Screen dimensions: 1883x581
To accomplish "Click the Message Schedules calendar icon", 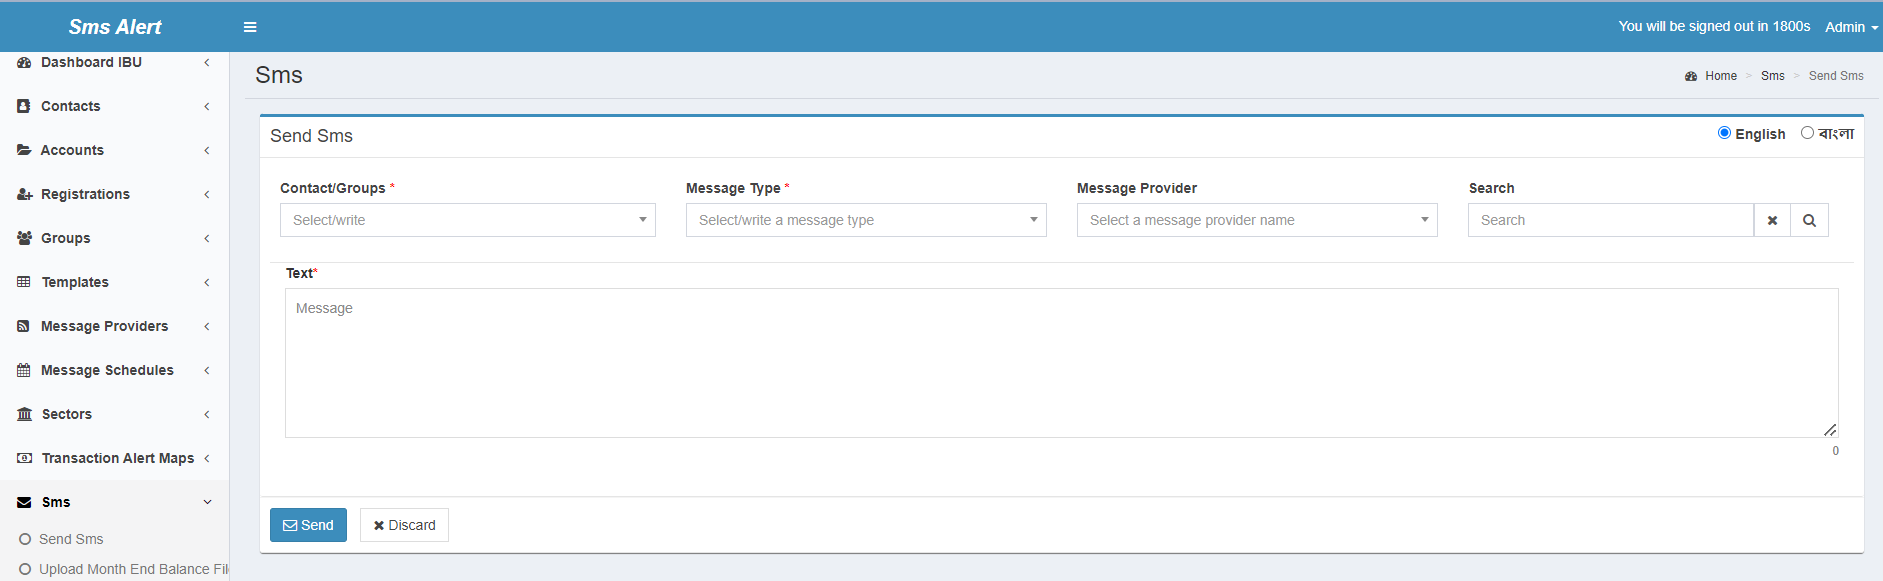I will point(24,370).
